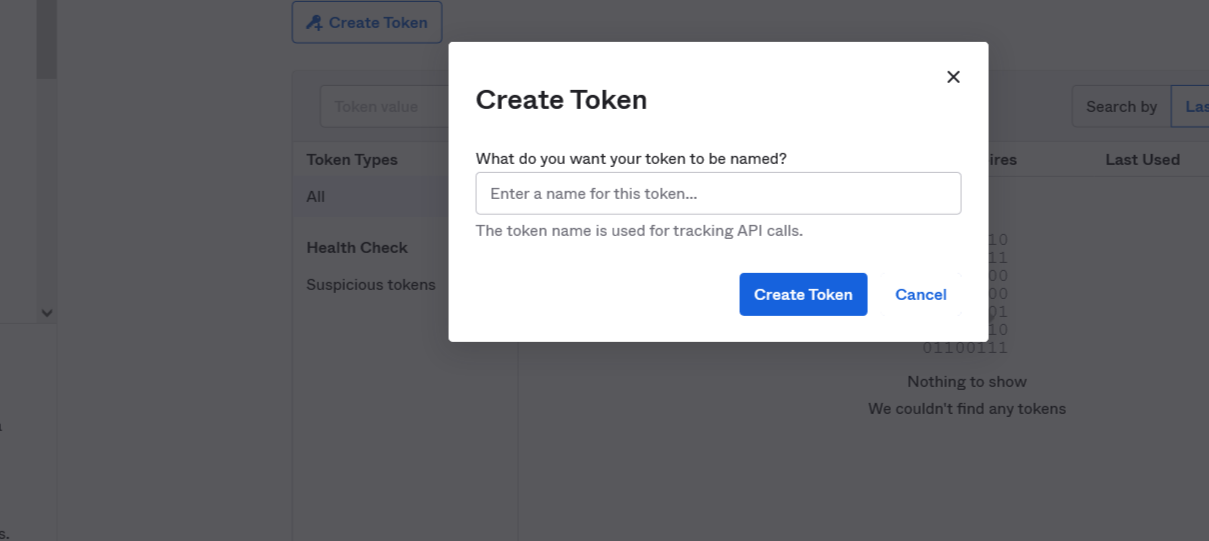
Task: Click the Create Token dialog title
Action: coord(561,99)
